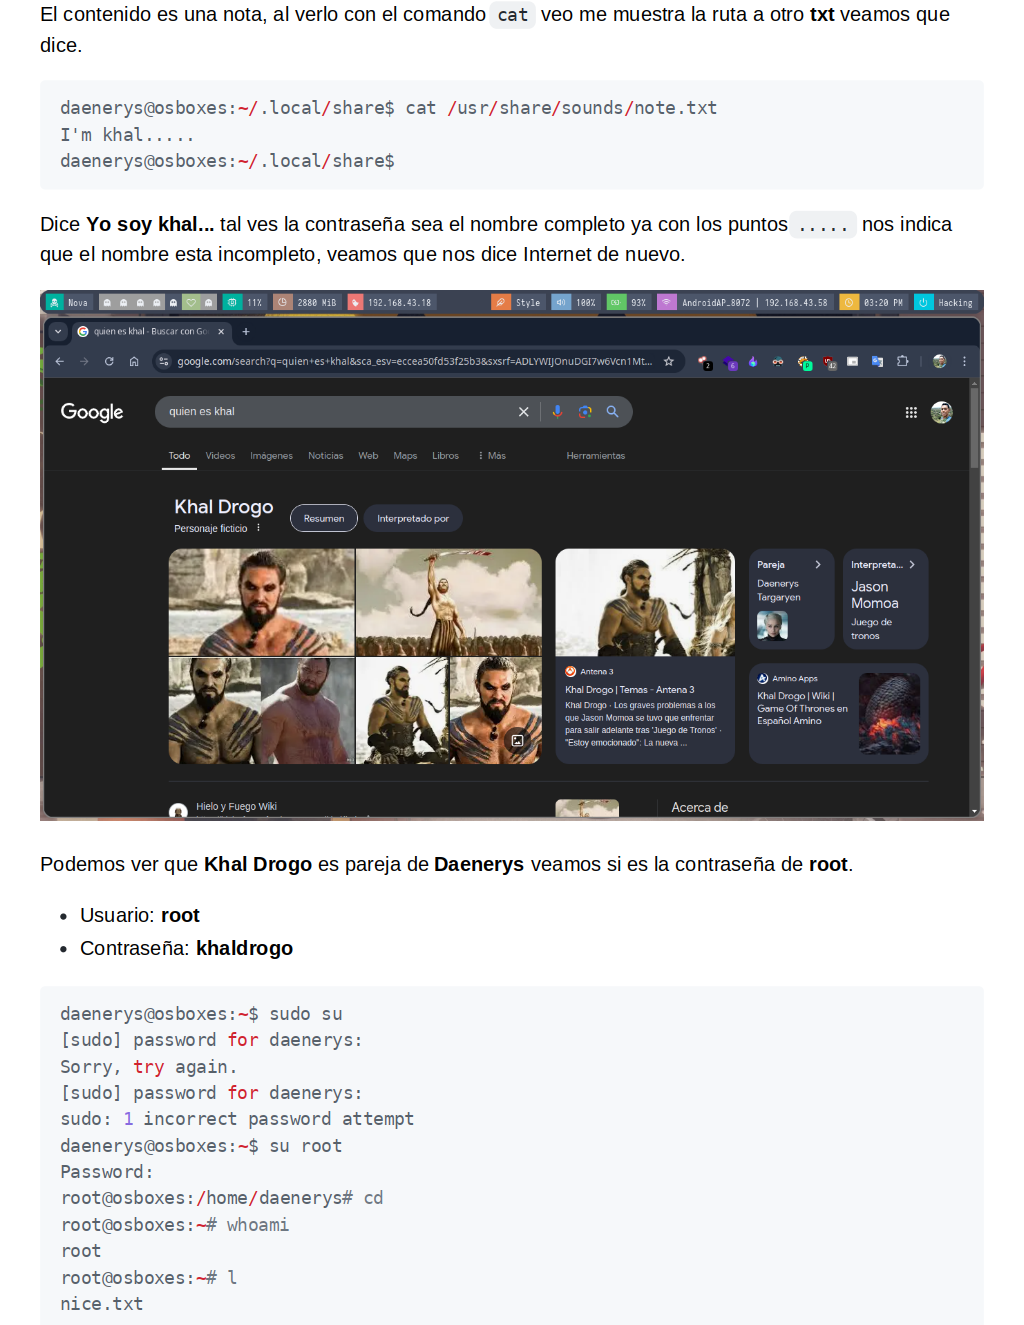Open the Google apps grid
The width and height of the screenshot is (1024, 1325).
pyautogui.click(x=911, y=412)
